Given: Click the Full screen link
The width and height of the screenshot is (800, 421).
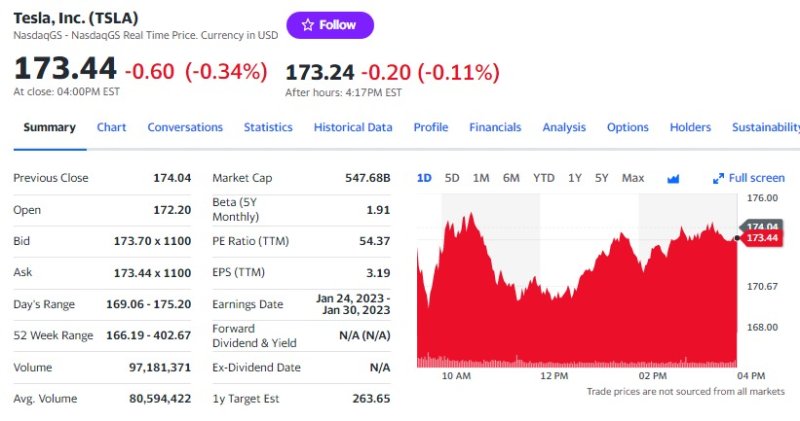Looking at the screenshot, I should 756,178.
